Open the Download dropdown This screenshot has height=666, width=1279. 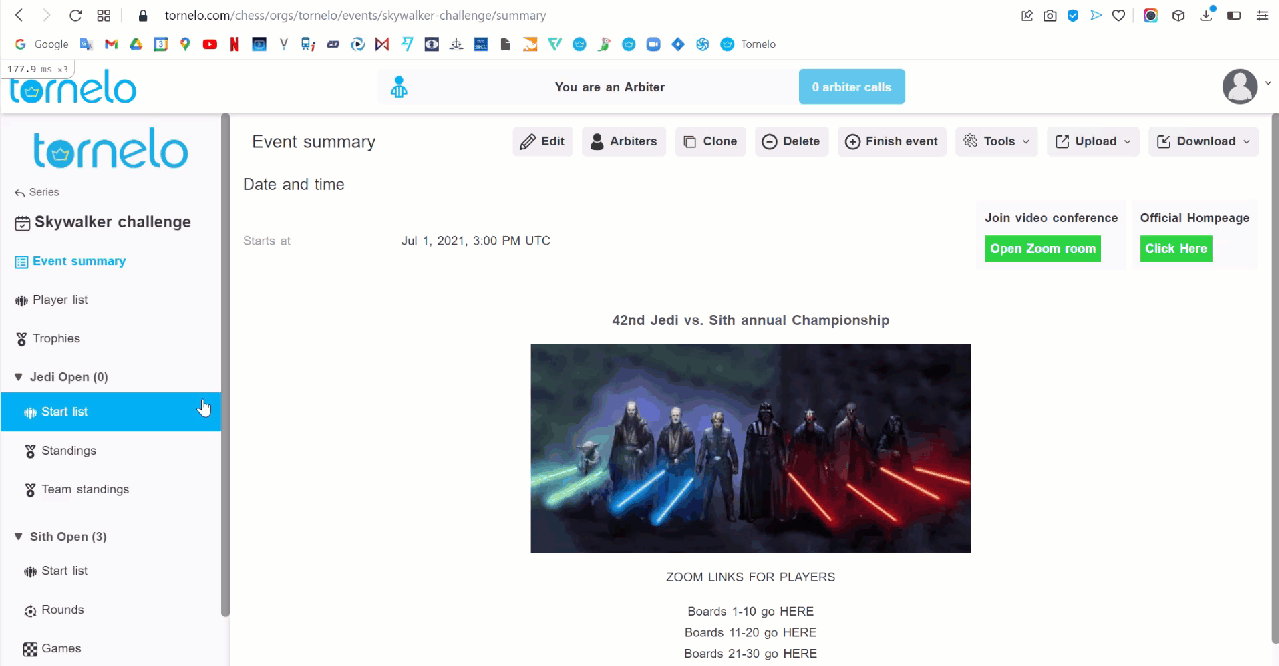tap(1203, 142)
